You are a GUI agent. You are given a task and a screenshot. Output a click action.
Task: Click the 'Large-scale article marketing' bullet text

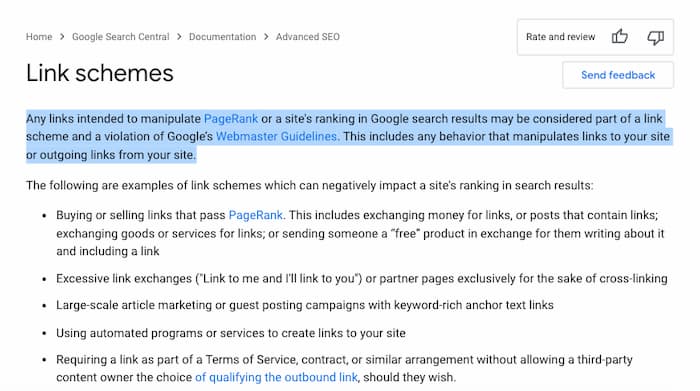point(305,305)
